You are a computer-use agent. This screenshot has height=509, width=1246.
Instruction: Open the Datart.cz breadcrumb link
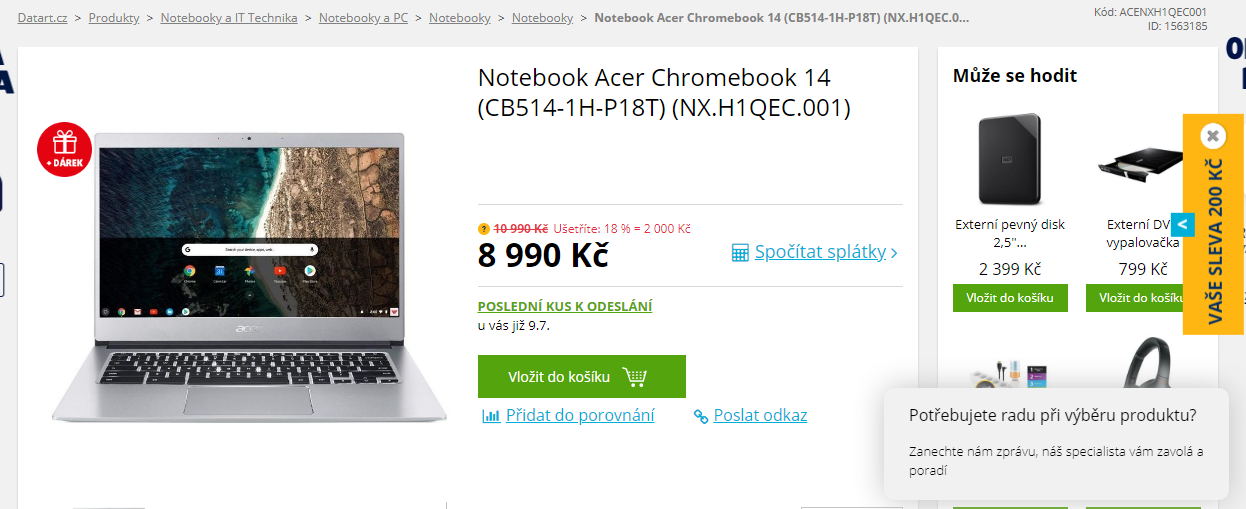pyautogui.click(x=43, y=18)
